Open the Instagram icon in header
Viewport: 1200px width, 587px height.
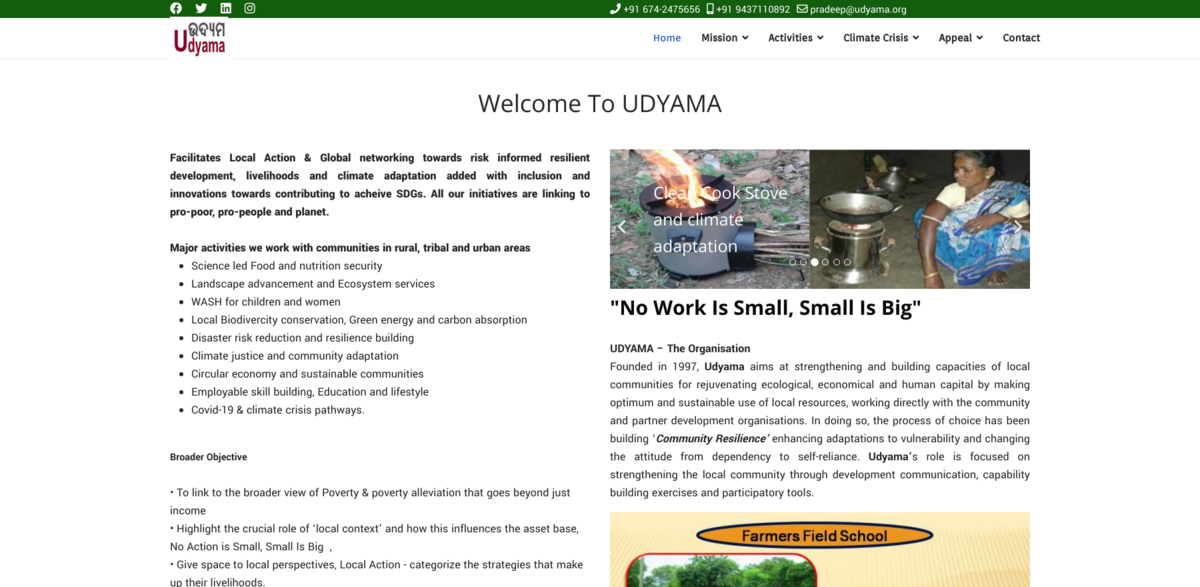coord(249,8)
